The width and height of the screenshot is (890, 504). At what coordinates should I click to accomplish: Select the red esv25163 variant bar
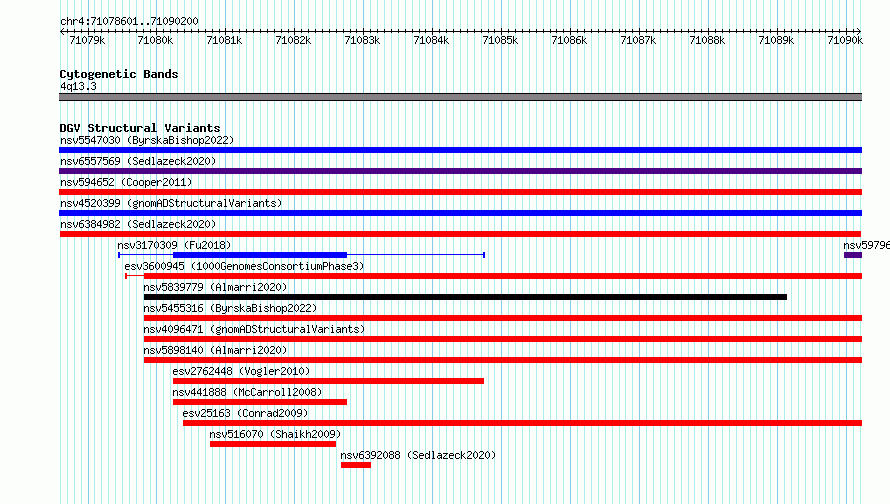click(522, 423)
